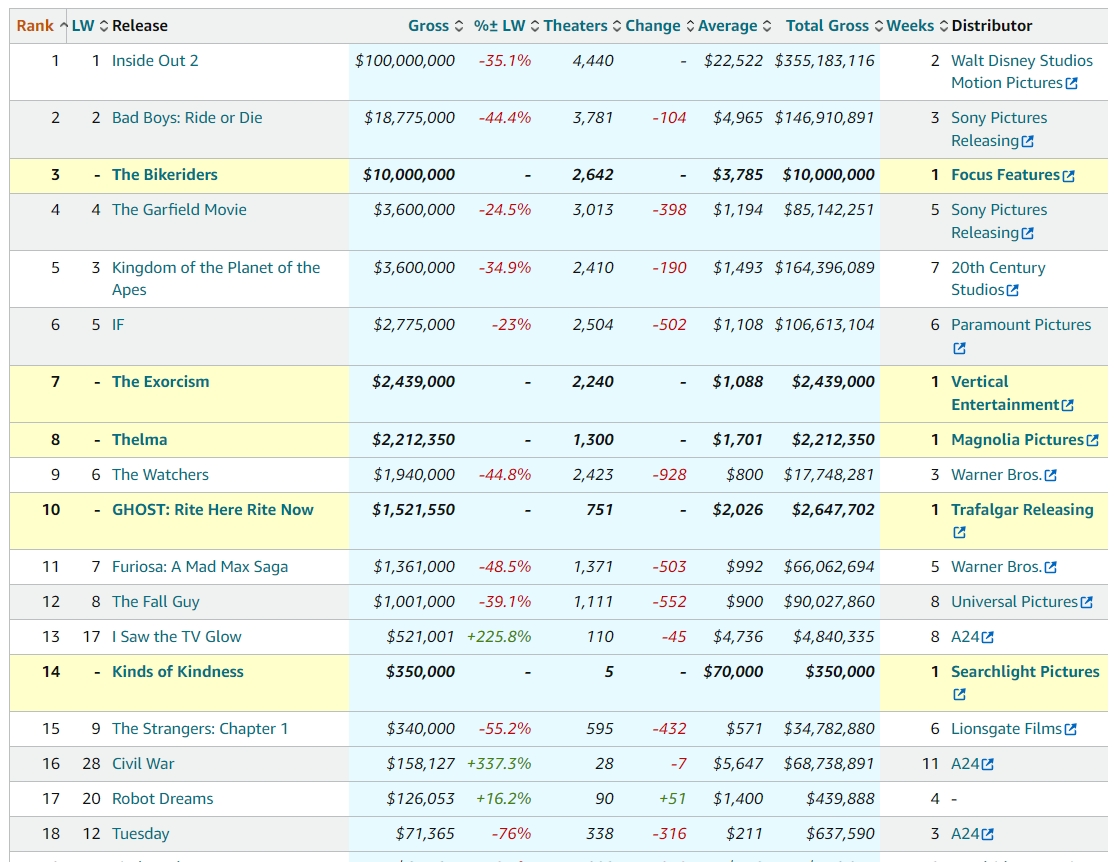The width and height of the screenshot is (1114, 862).
Task: Open Bad Boys: Ride or Die link
Action: (x=187, y=117)
